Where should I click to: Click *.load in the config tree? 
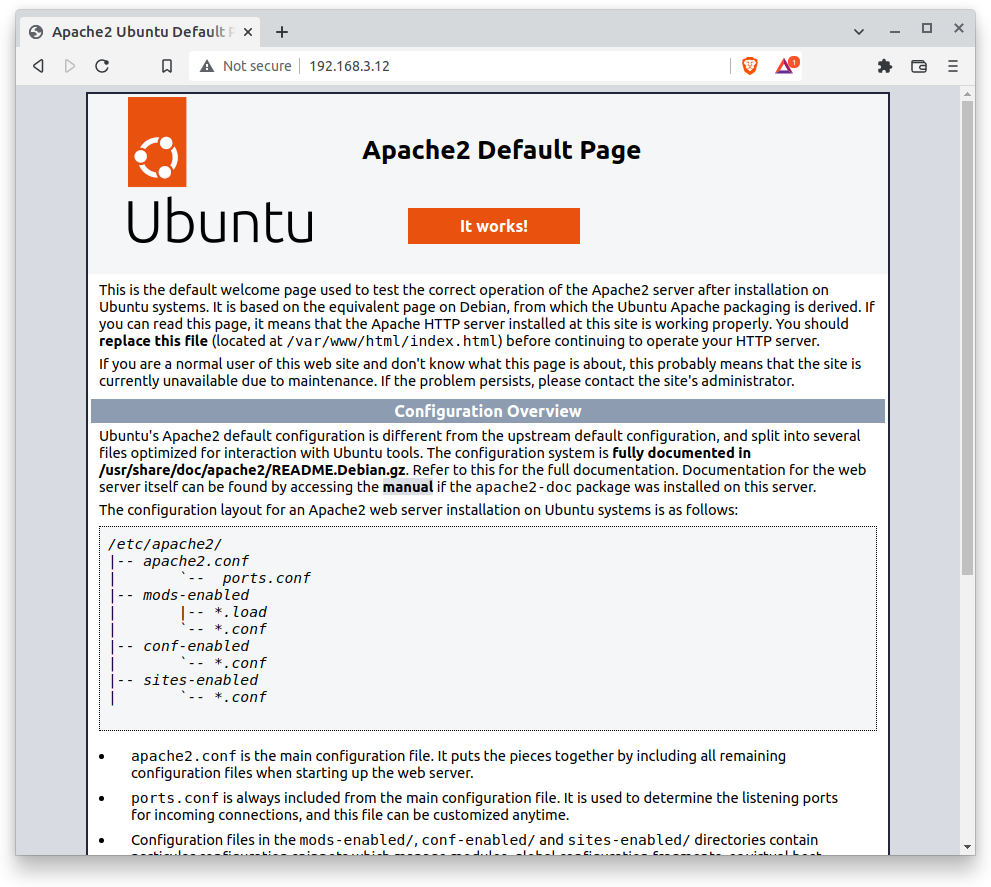coord(240,612)
